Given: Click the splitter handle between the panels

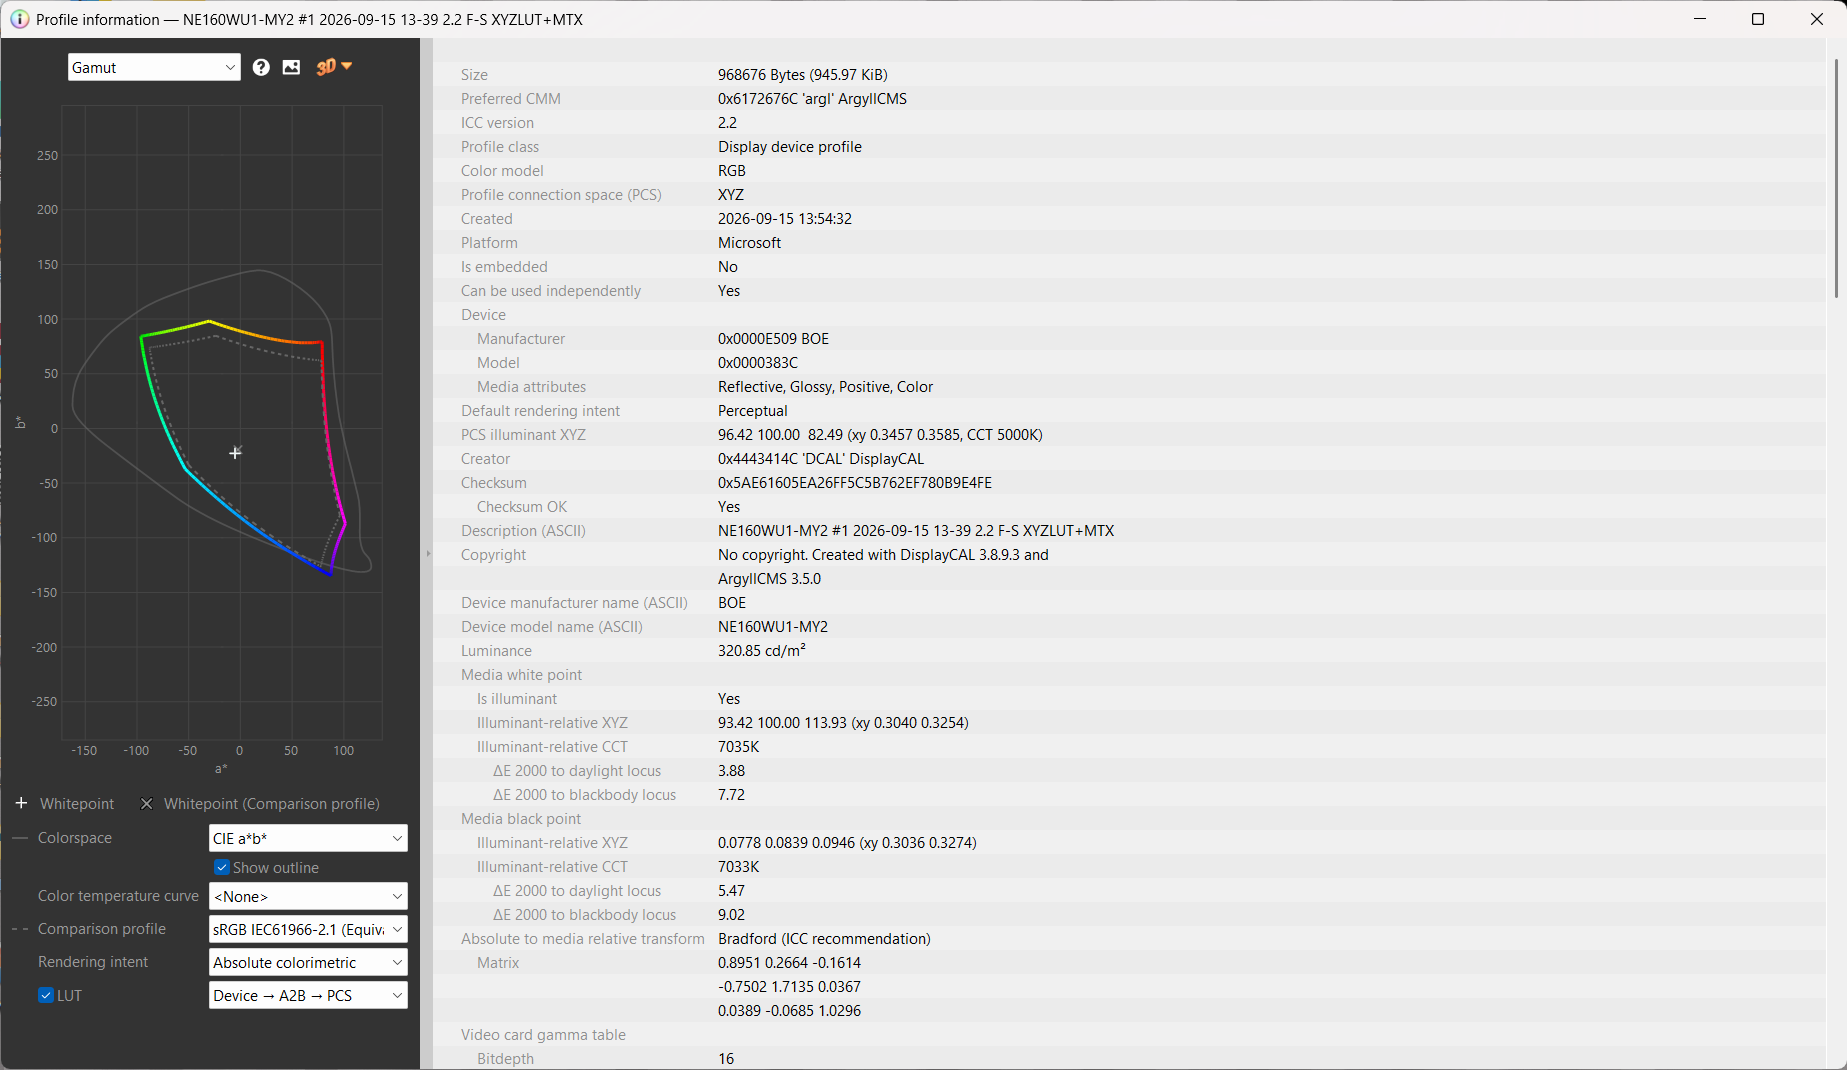Looking at the screenshot, I should coord(428,553).
